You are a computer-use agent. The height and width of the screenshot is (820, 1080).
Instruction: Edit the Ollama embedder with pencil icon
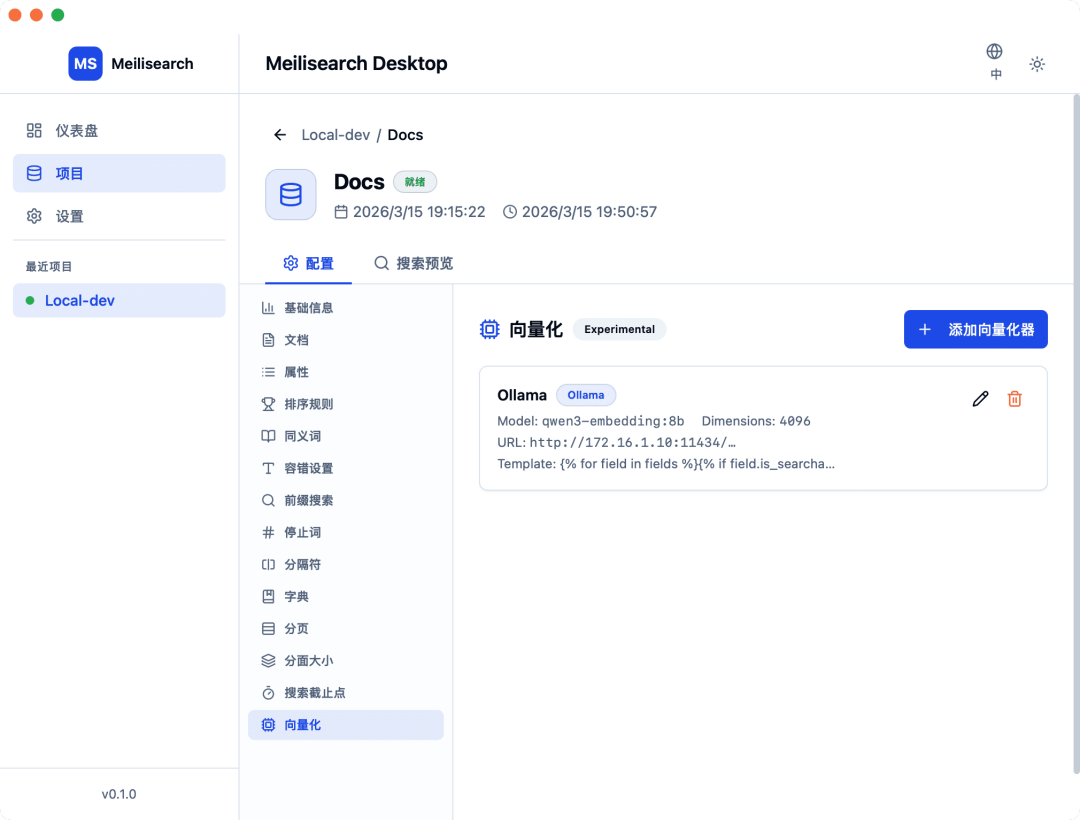tap(979, 398)
